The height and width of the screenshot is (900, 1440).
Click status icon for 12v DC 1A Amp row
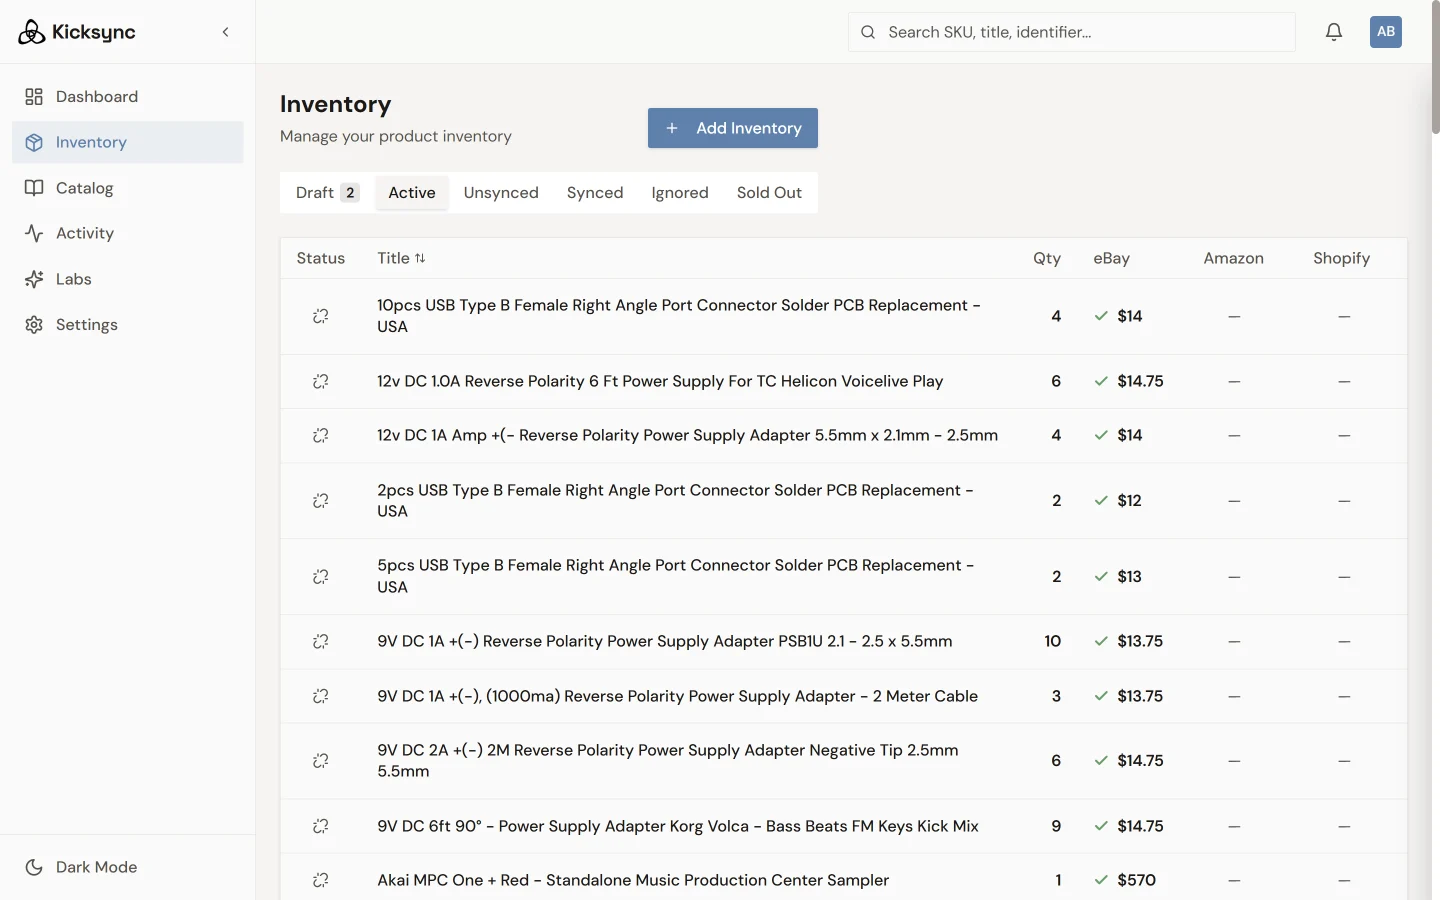pos(321,435)
